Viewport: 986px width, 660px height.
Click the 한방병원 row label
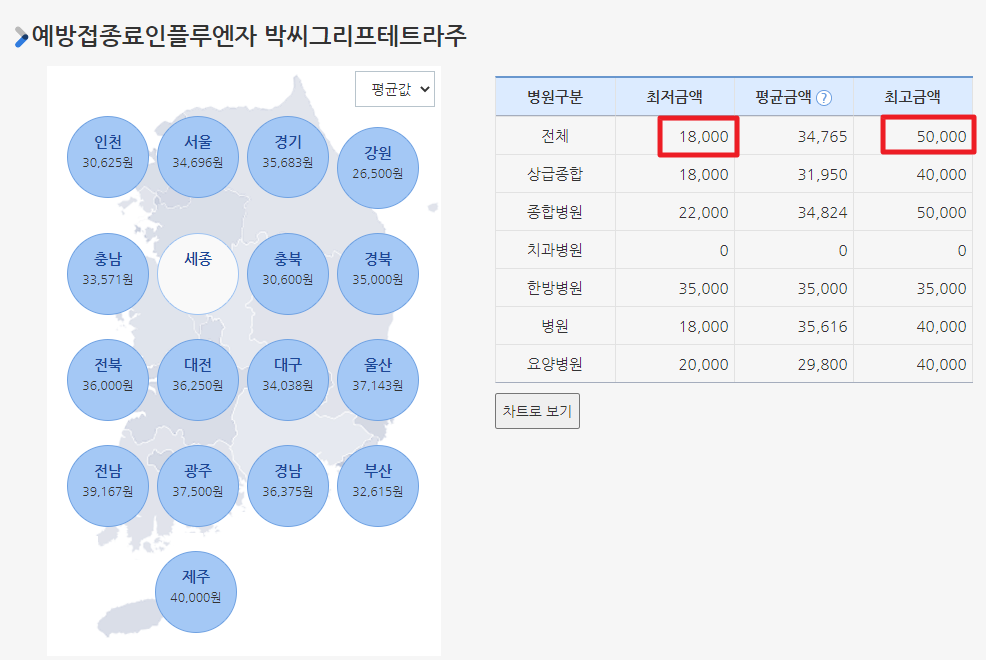coord(555,288)
